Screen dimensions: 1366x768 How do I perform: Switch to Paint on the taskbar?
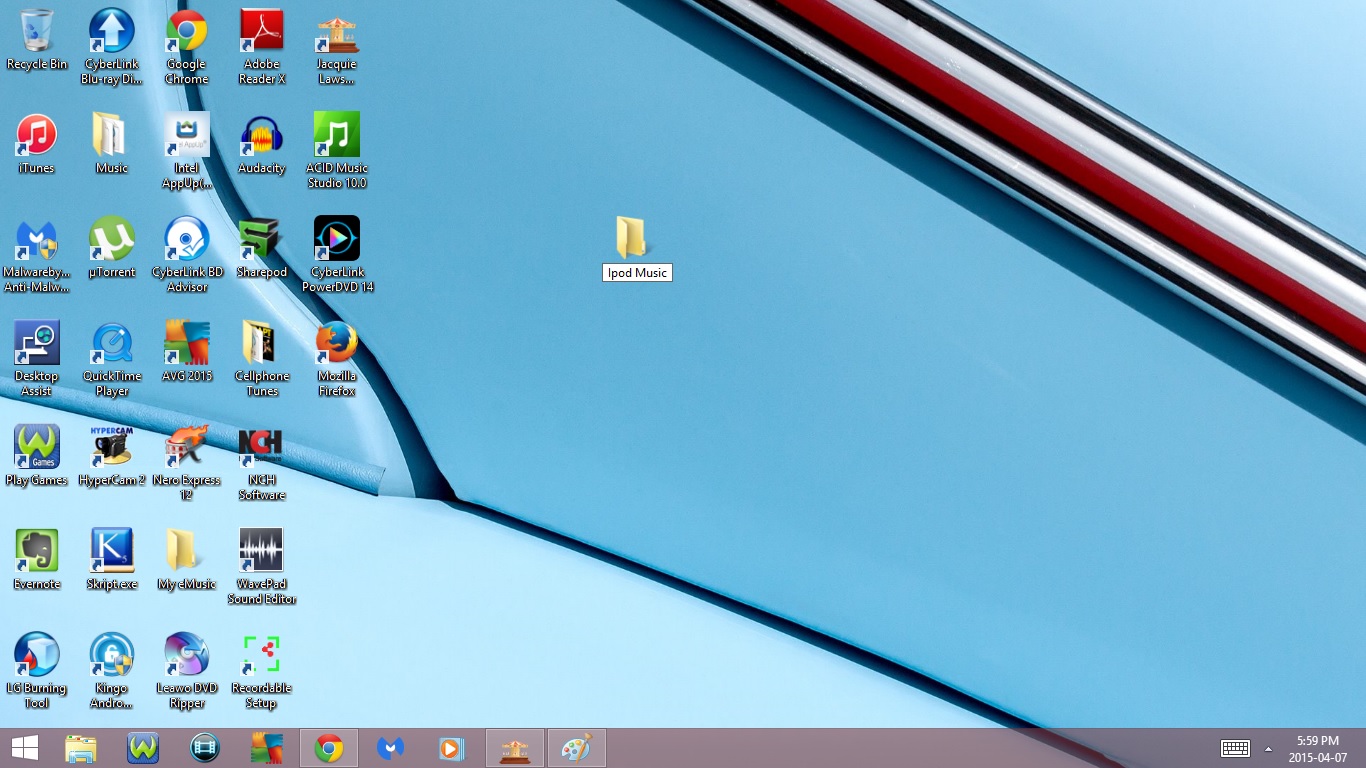577,748
